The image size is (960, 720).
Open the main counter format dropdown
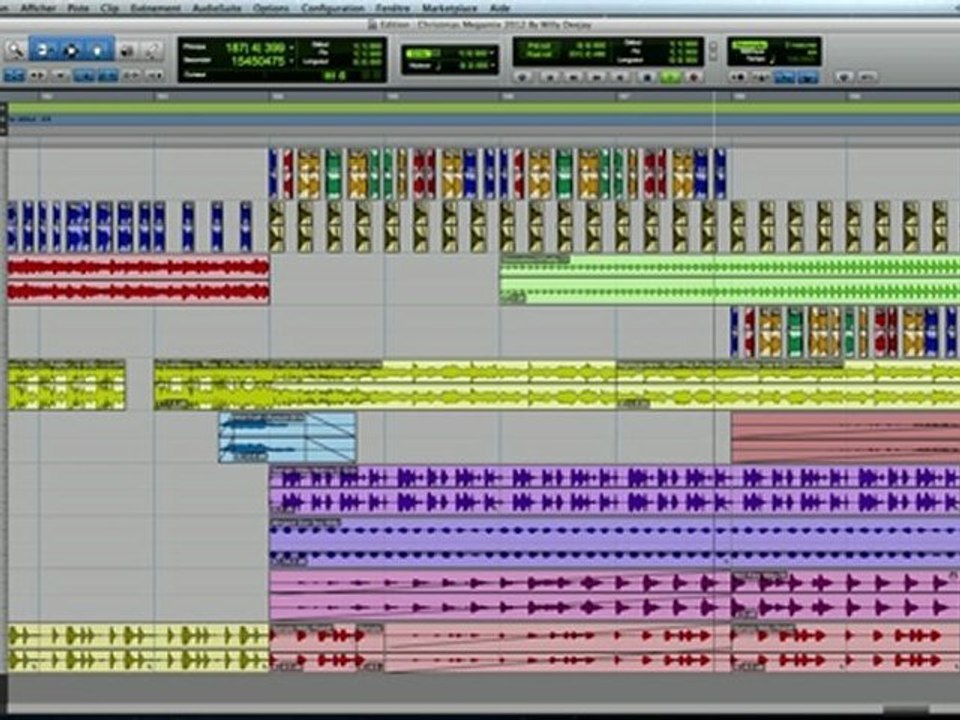[x=291, y=48]
